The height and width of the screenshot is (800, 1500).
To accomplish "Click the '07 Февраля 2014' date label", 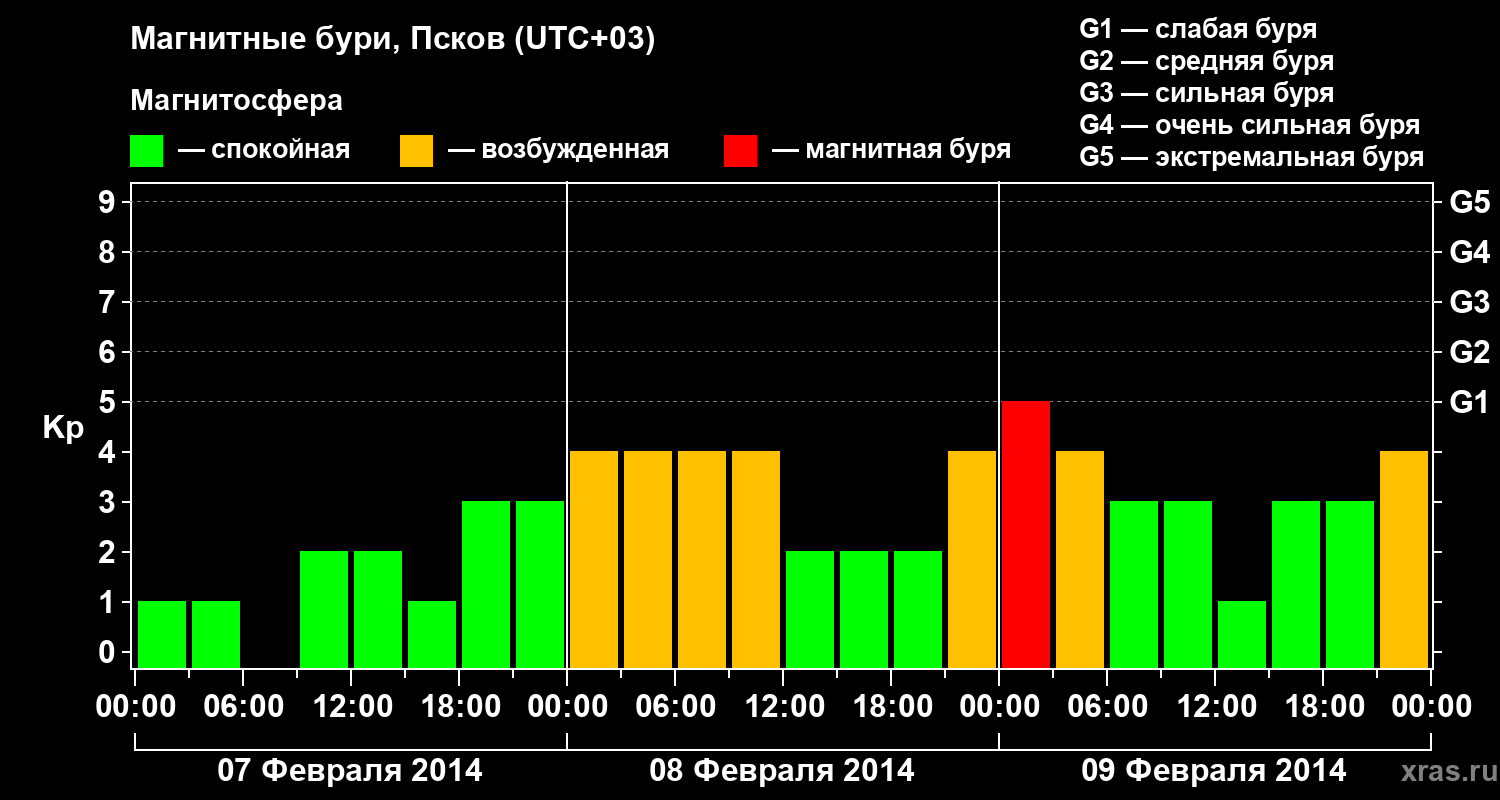I will (350, 771).
